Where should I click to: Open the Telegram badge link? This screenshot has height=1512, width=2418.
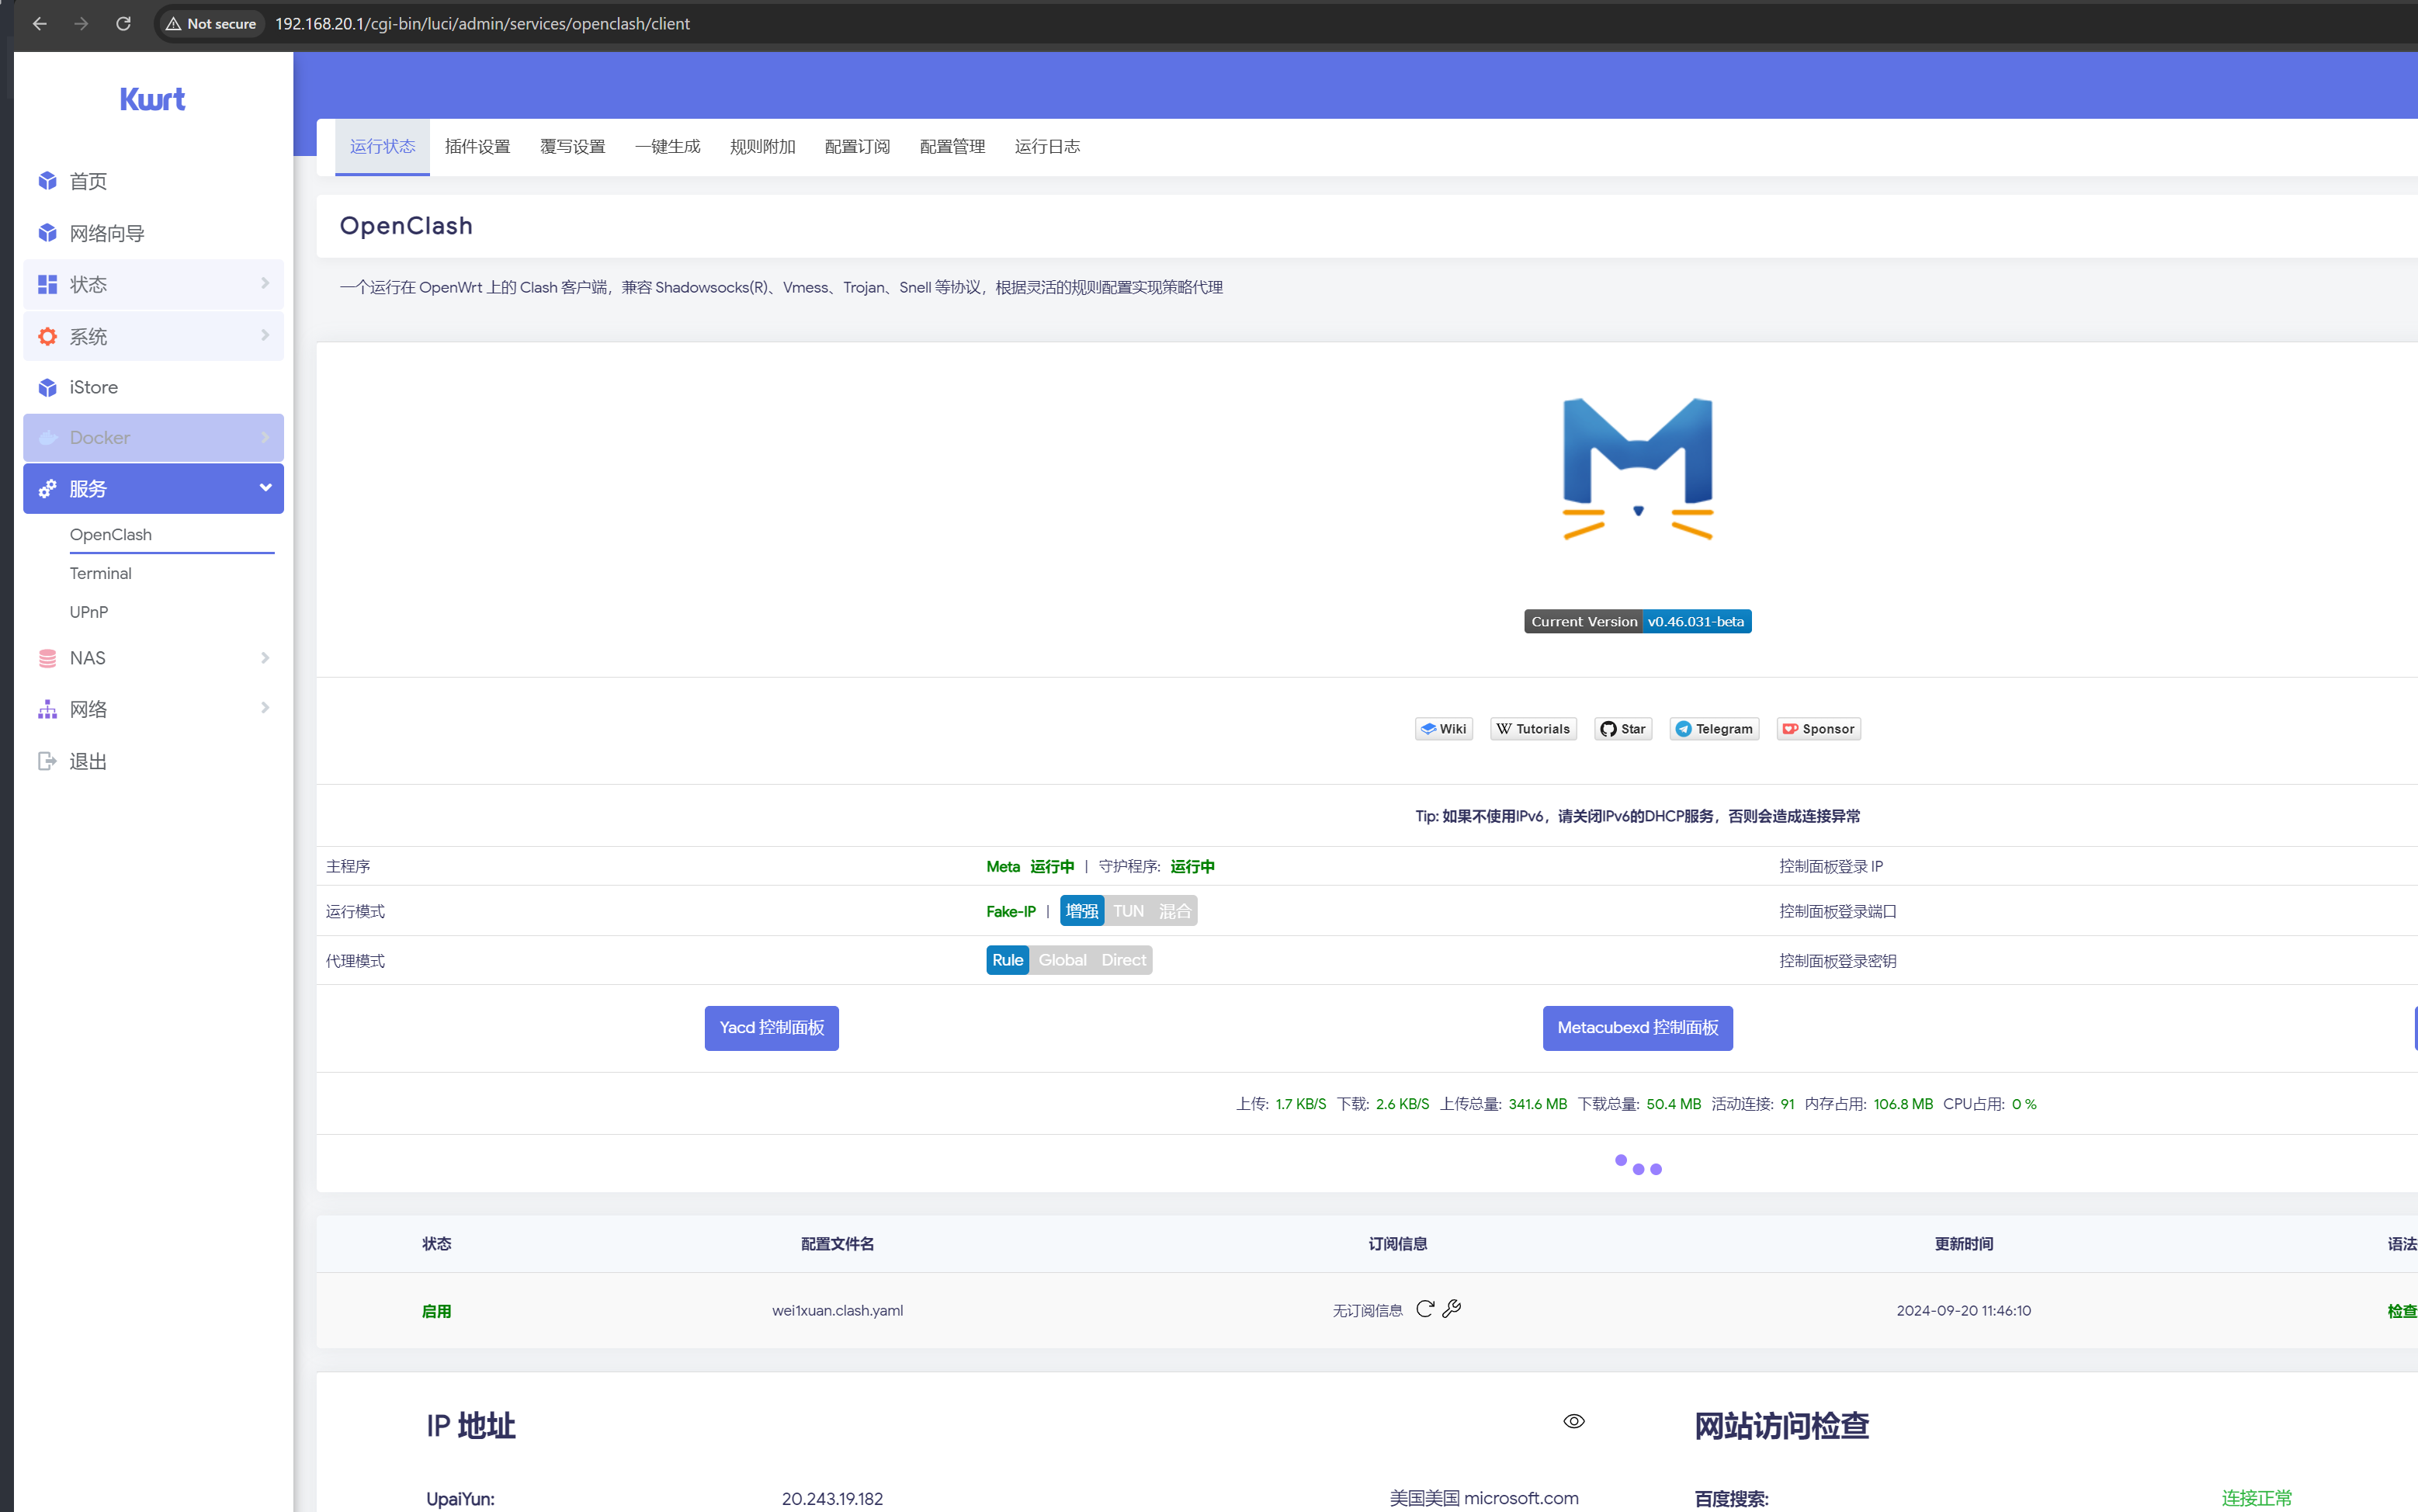(1714, 729)
